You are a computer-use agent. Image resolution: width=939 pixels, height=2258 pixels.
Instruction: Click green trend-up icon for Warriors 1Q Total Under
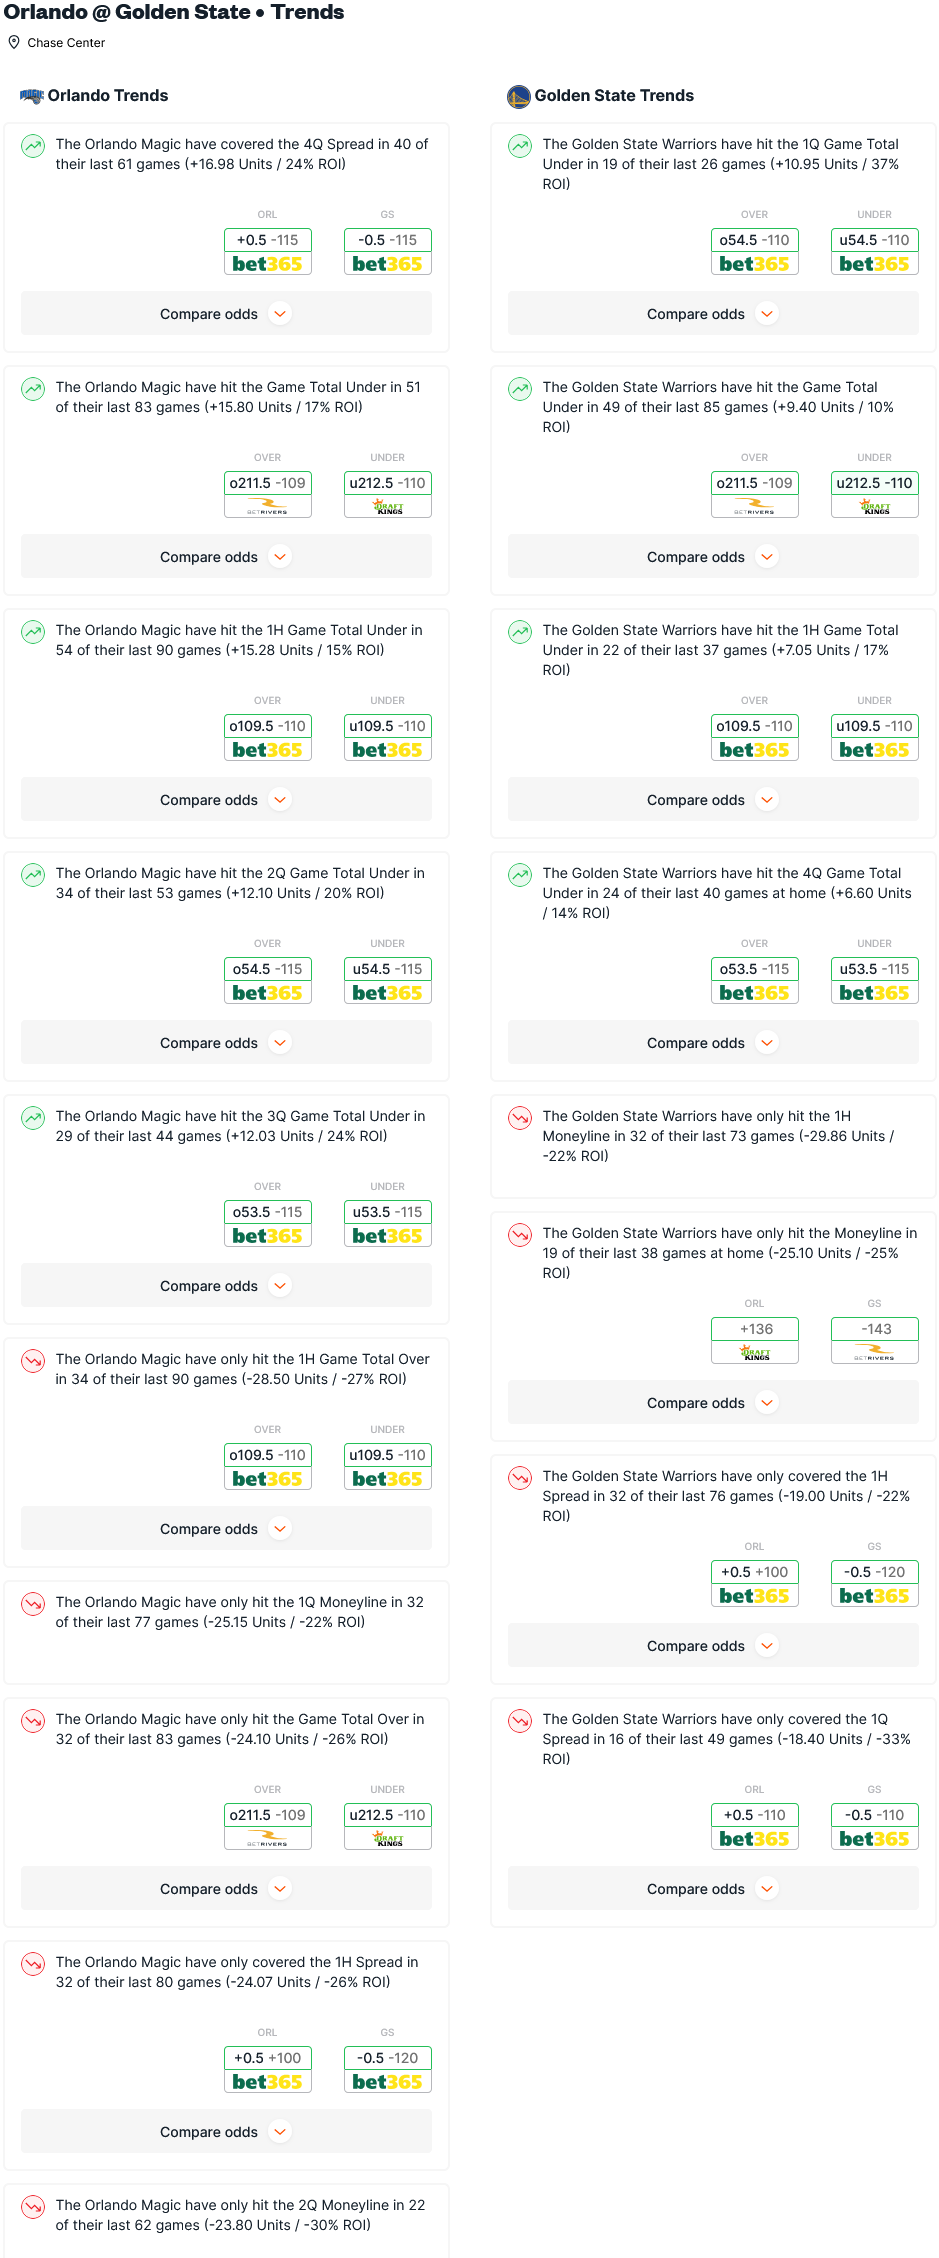[x=520, y=146]
